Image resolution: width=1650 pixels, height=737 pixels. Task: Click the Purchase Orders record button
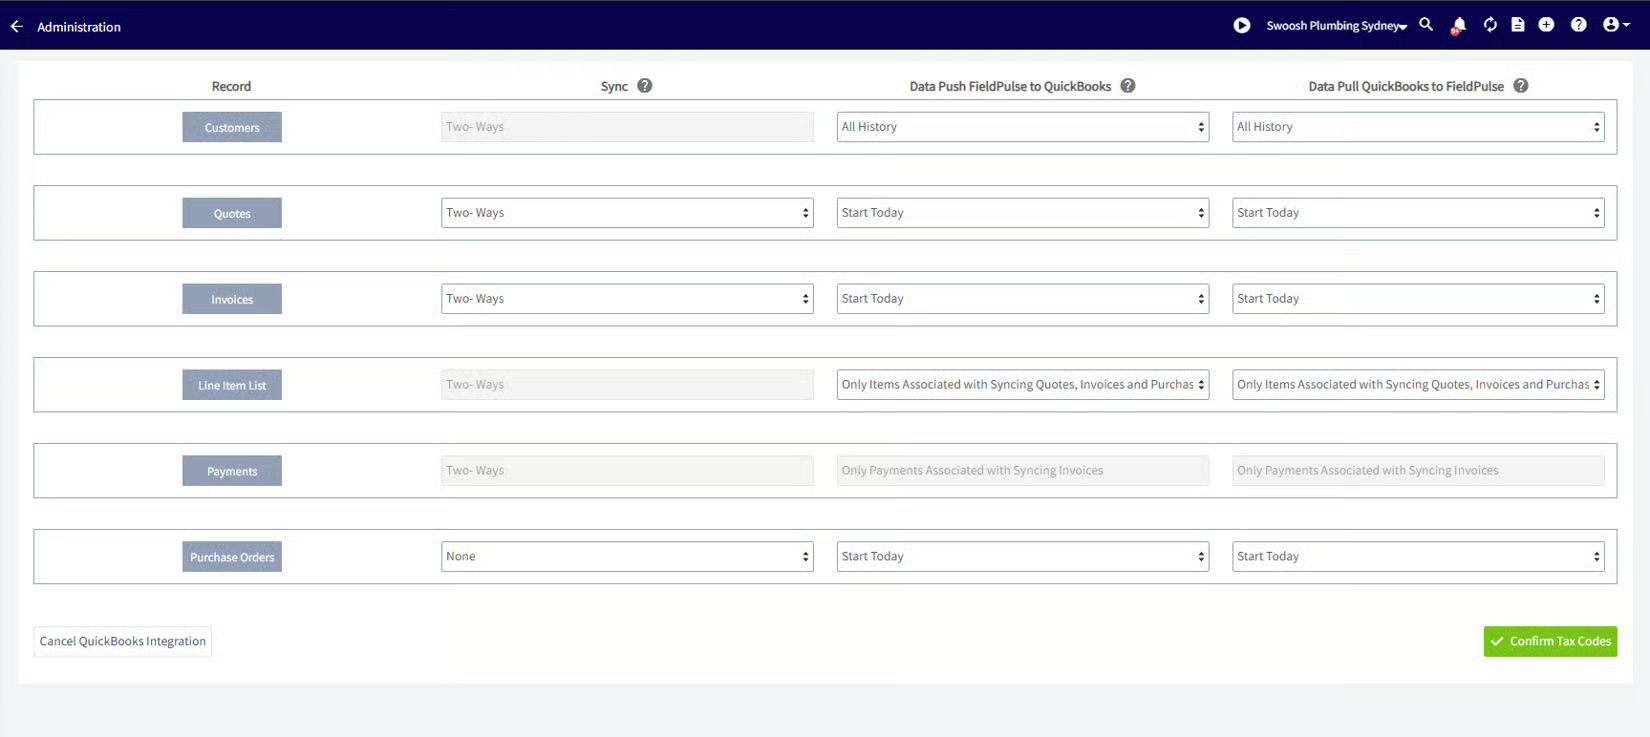tap(232, 557)
